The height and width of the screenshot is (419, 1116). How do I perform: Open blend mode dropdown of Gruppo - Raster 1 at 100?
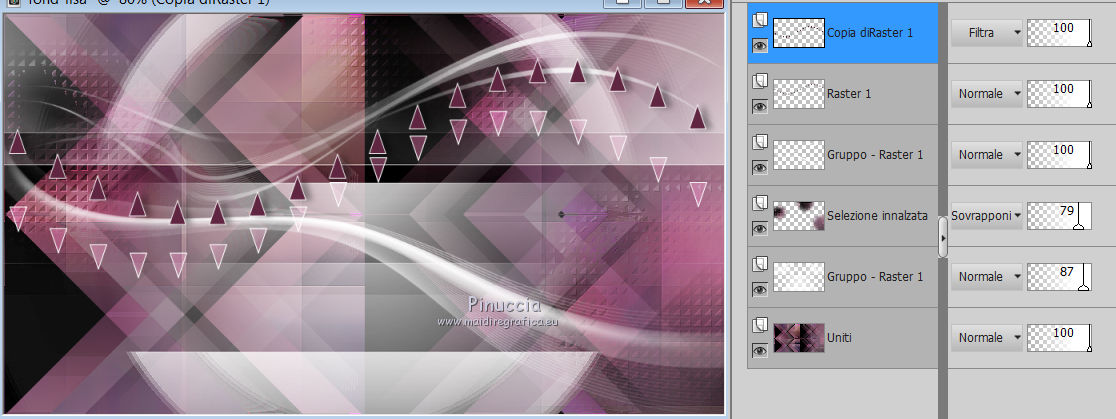click(x=986, y=154)
